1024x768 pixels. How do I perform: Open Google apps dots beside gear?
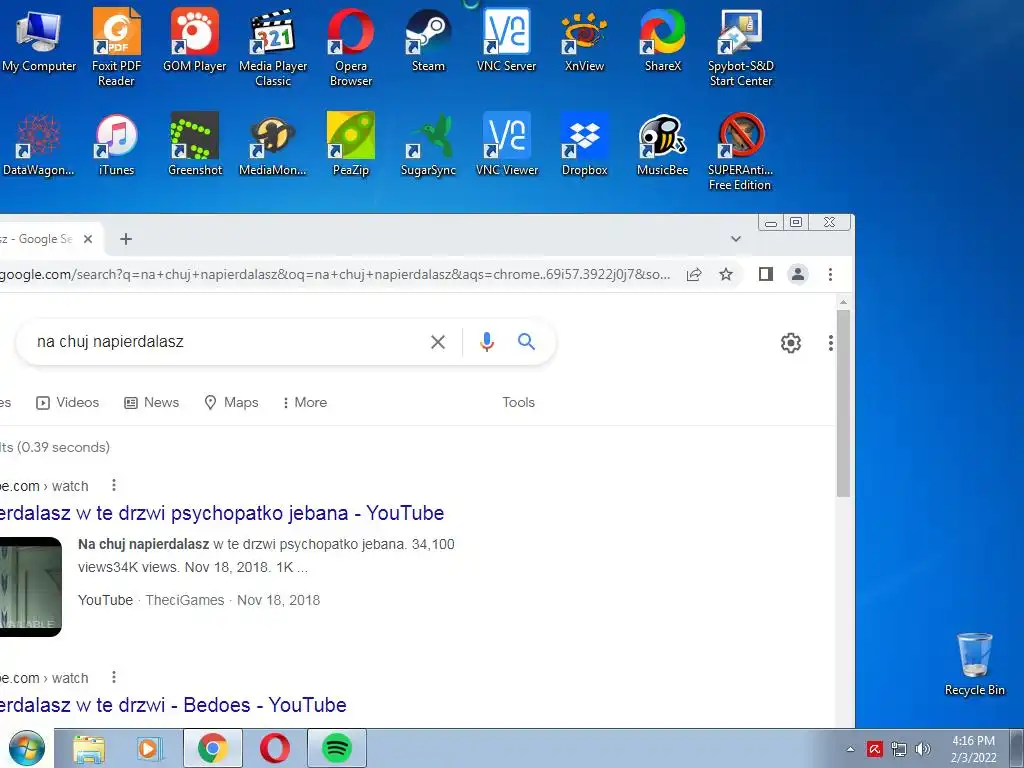(x=830, y=343)
